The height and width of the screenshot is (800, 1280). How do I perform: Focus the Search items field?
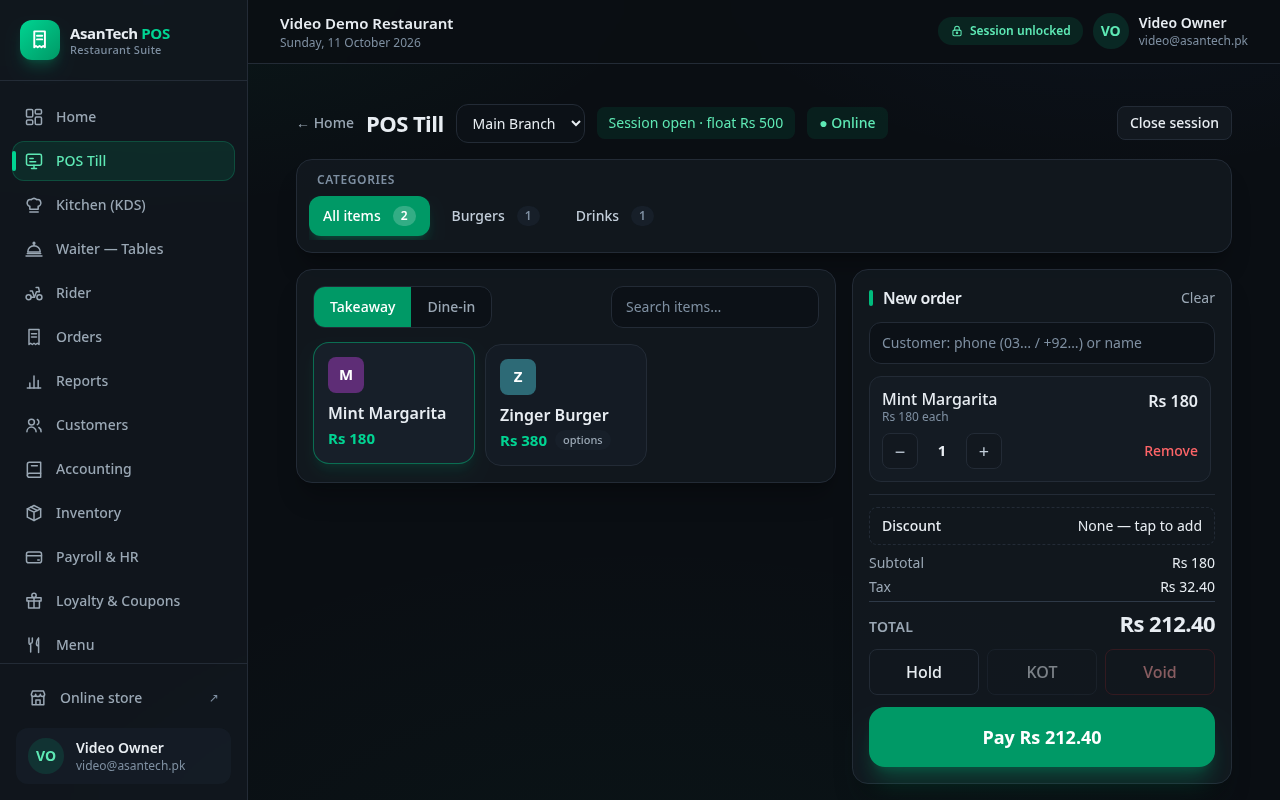[x=715, y=307]
